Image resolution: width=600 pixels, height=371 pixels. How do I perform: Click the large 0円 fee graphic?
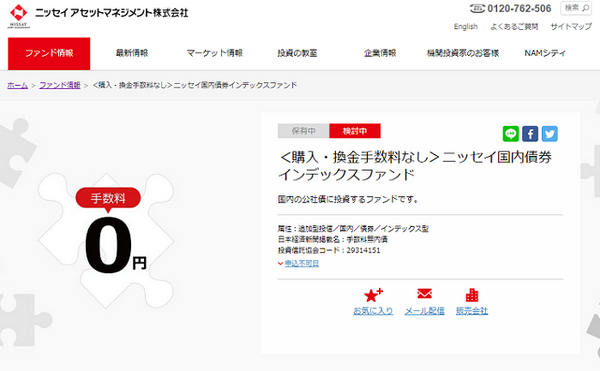point(115,245)
